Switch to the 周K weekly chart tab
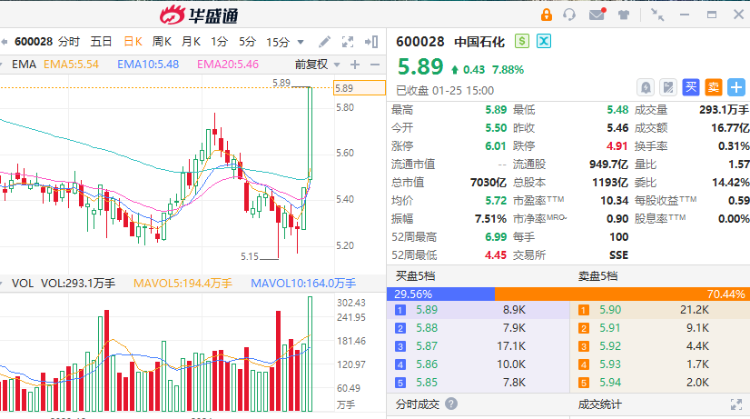Image resolution: width=750 pixels, height=419 pixels. tap(161, 41)
